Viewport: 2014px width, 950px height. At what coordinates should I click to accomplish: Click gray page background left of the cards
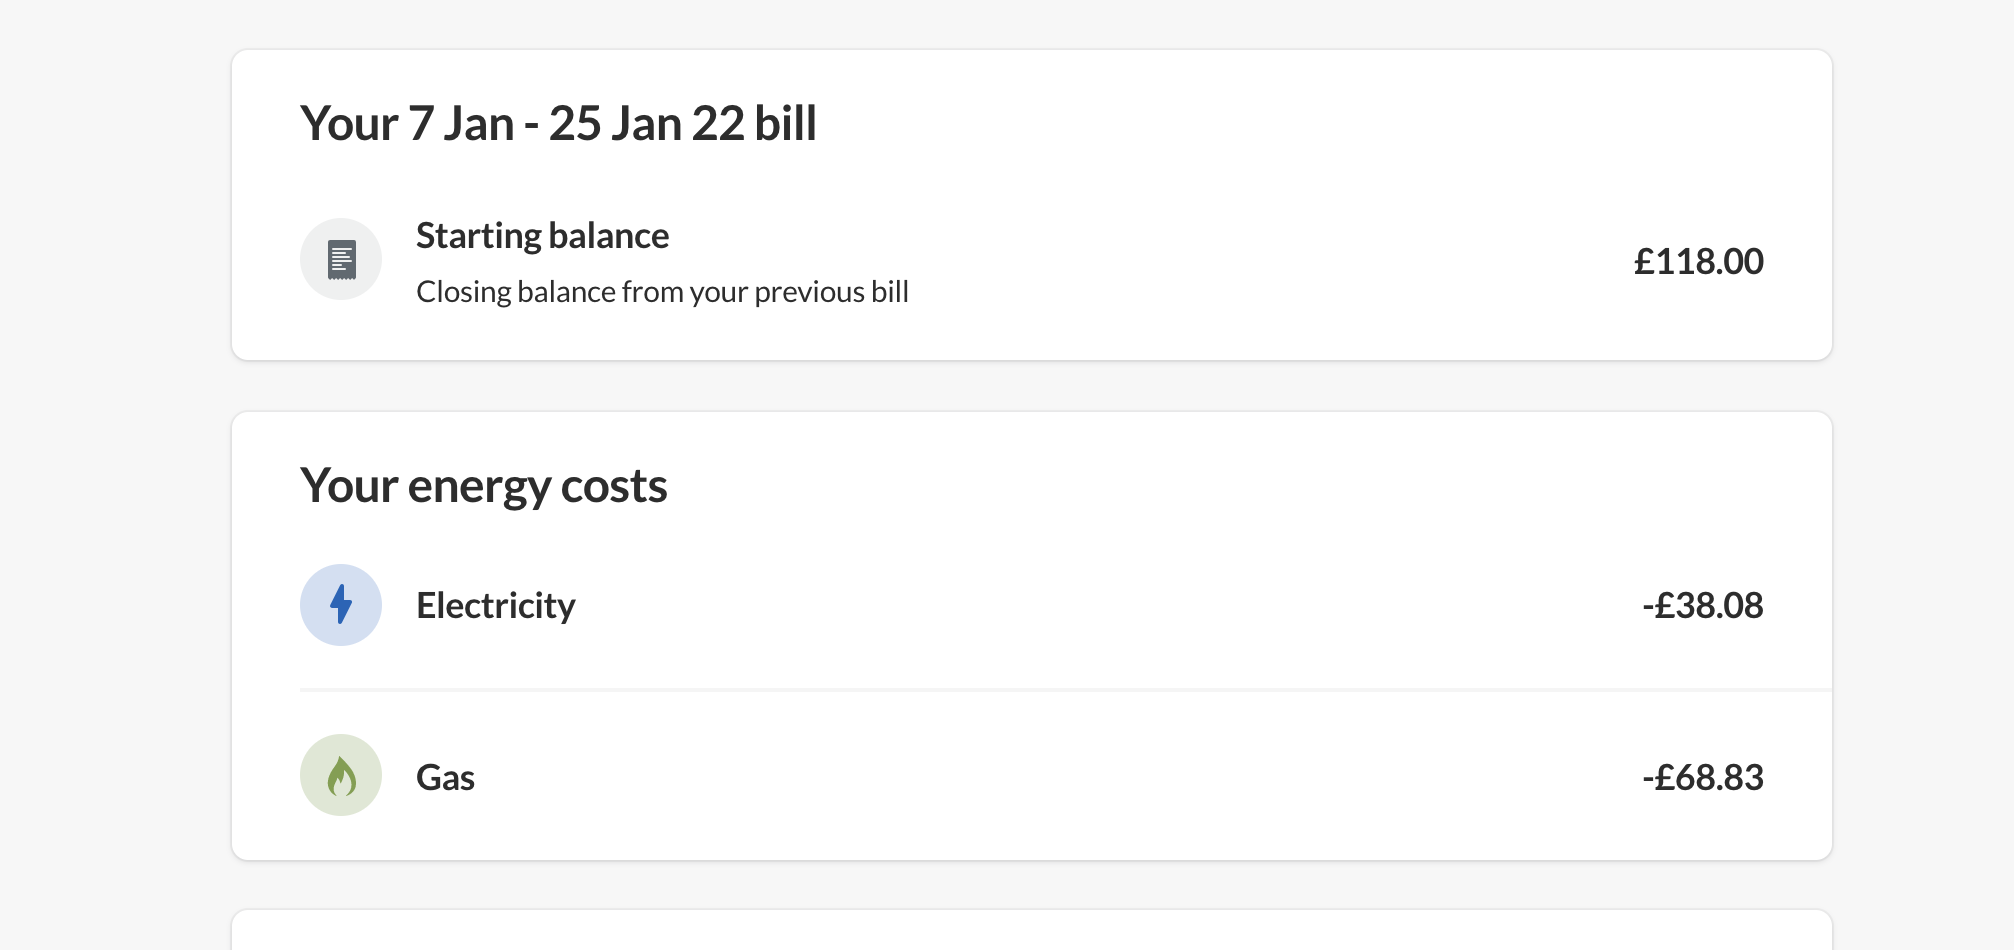pyautogui.click(x=115, y=475)
